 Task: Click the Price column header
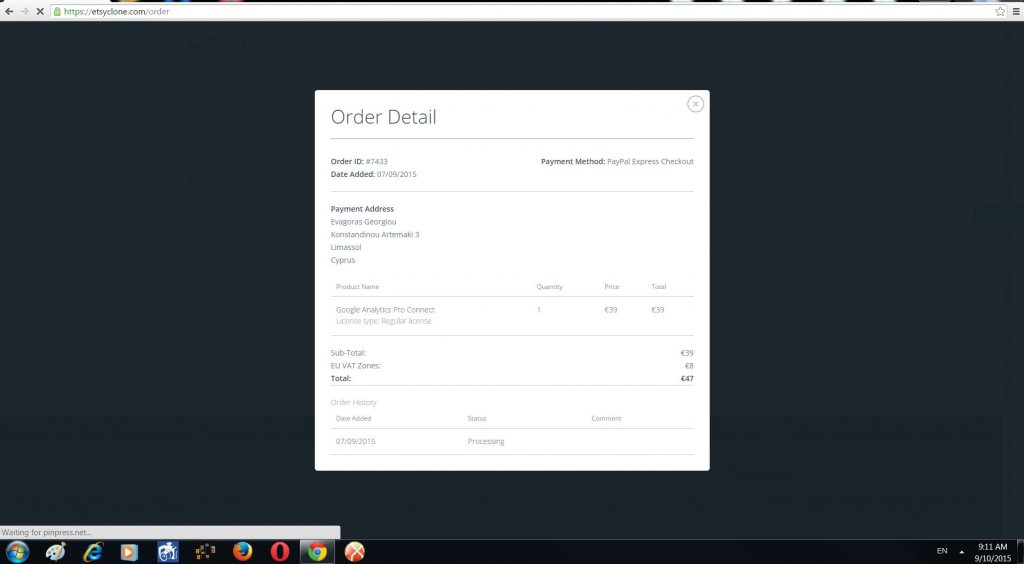612,287
